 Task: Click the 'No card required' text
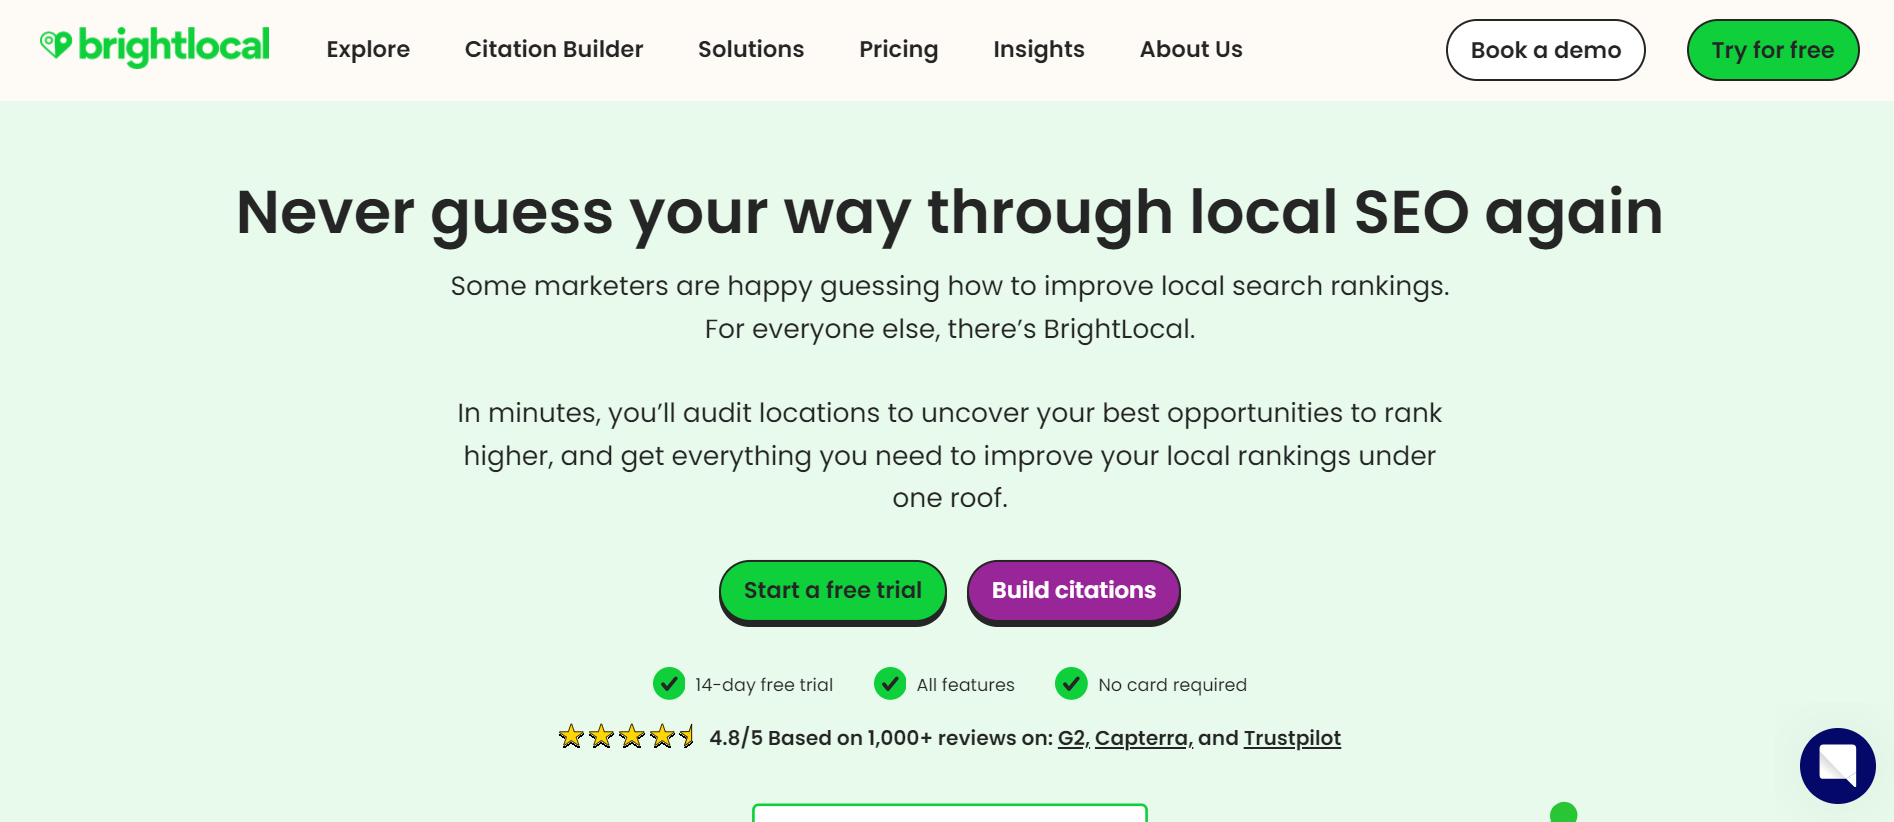pos(1173,685)
